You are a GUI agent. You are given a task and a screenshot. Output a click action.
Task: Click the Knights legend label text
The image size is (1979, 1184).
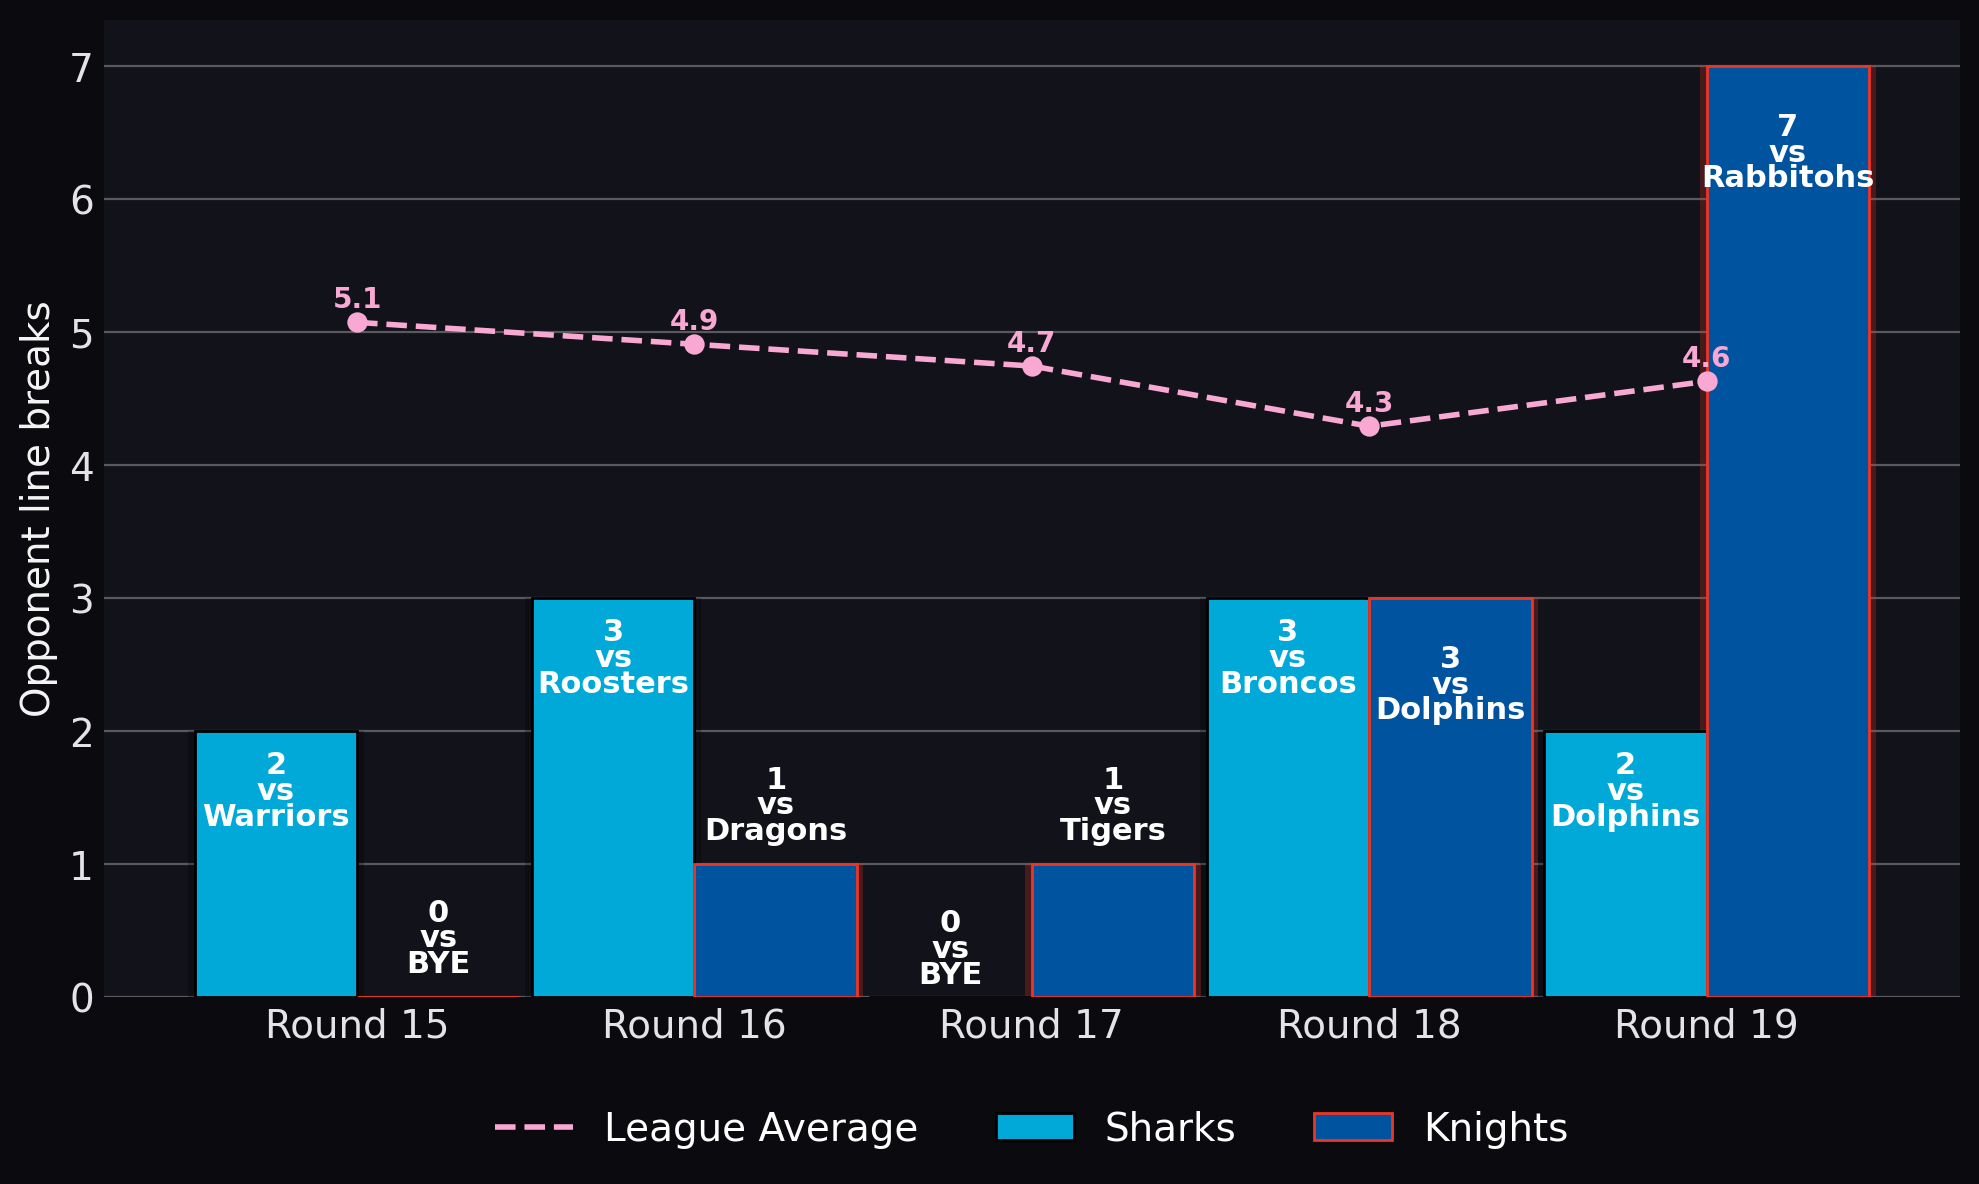(x=1496, y=1128)
